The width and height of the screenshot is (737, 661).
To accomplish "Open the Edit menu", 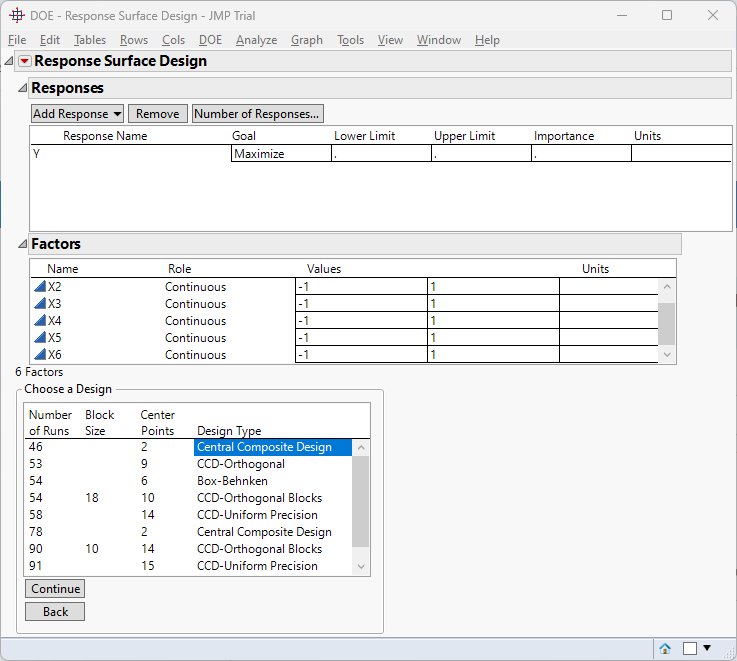I will (49, 40).
